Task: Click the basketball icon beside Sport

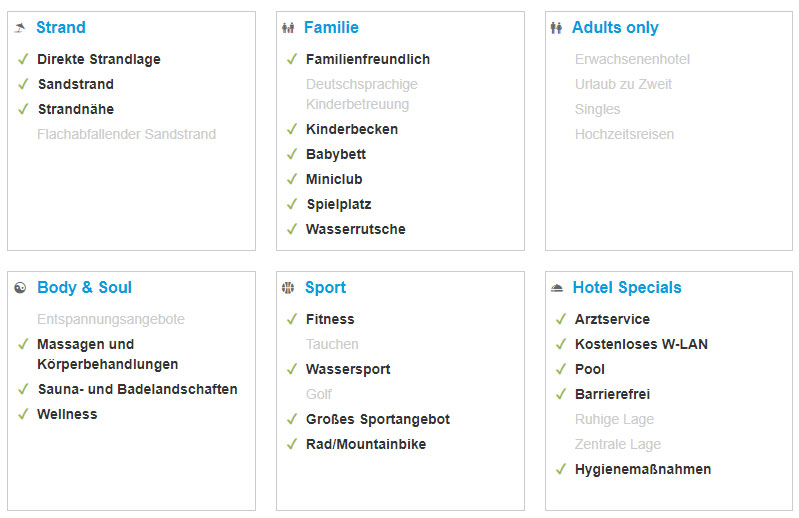Action: (288, 288)
